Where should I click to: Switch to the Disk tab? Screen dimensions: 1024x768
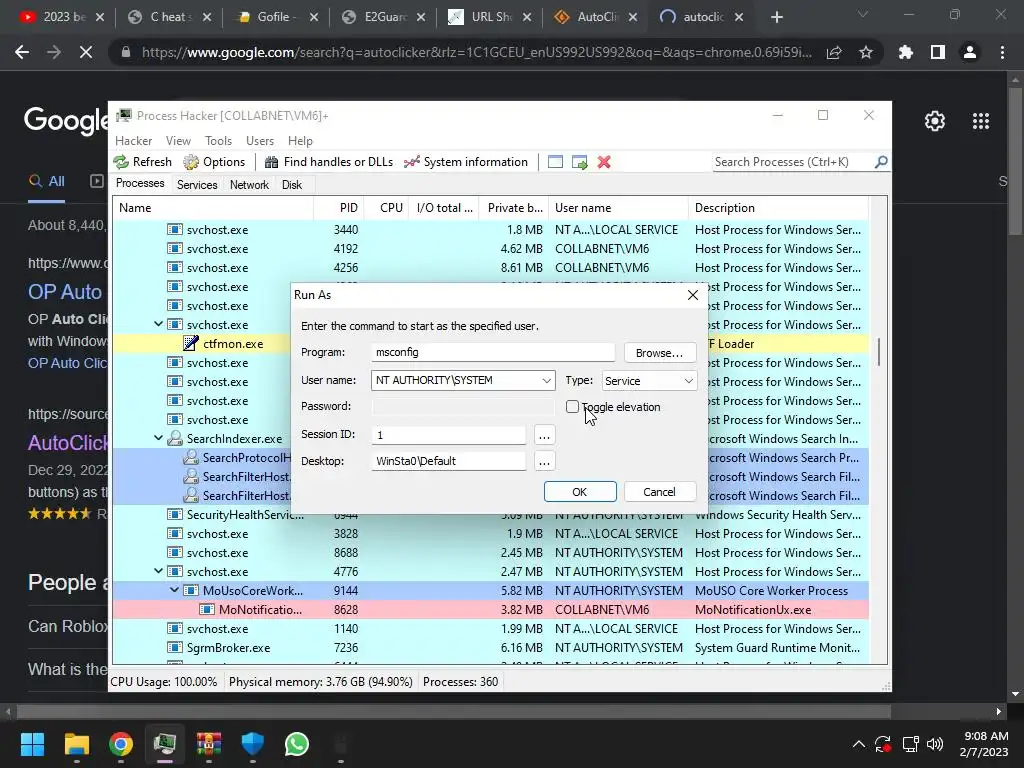[292, 185]
